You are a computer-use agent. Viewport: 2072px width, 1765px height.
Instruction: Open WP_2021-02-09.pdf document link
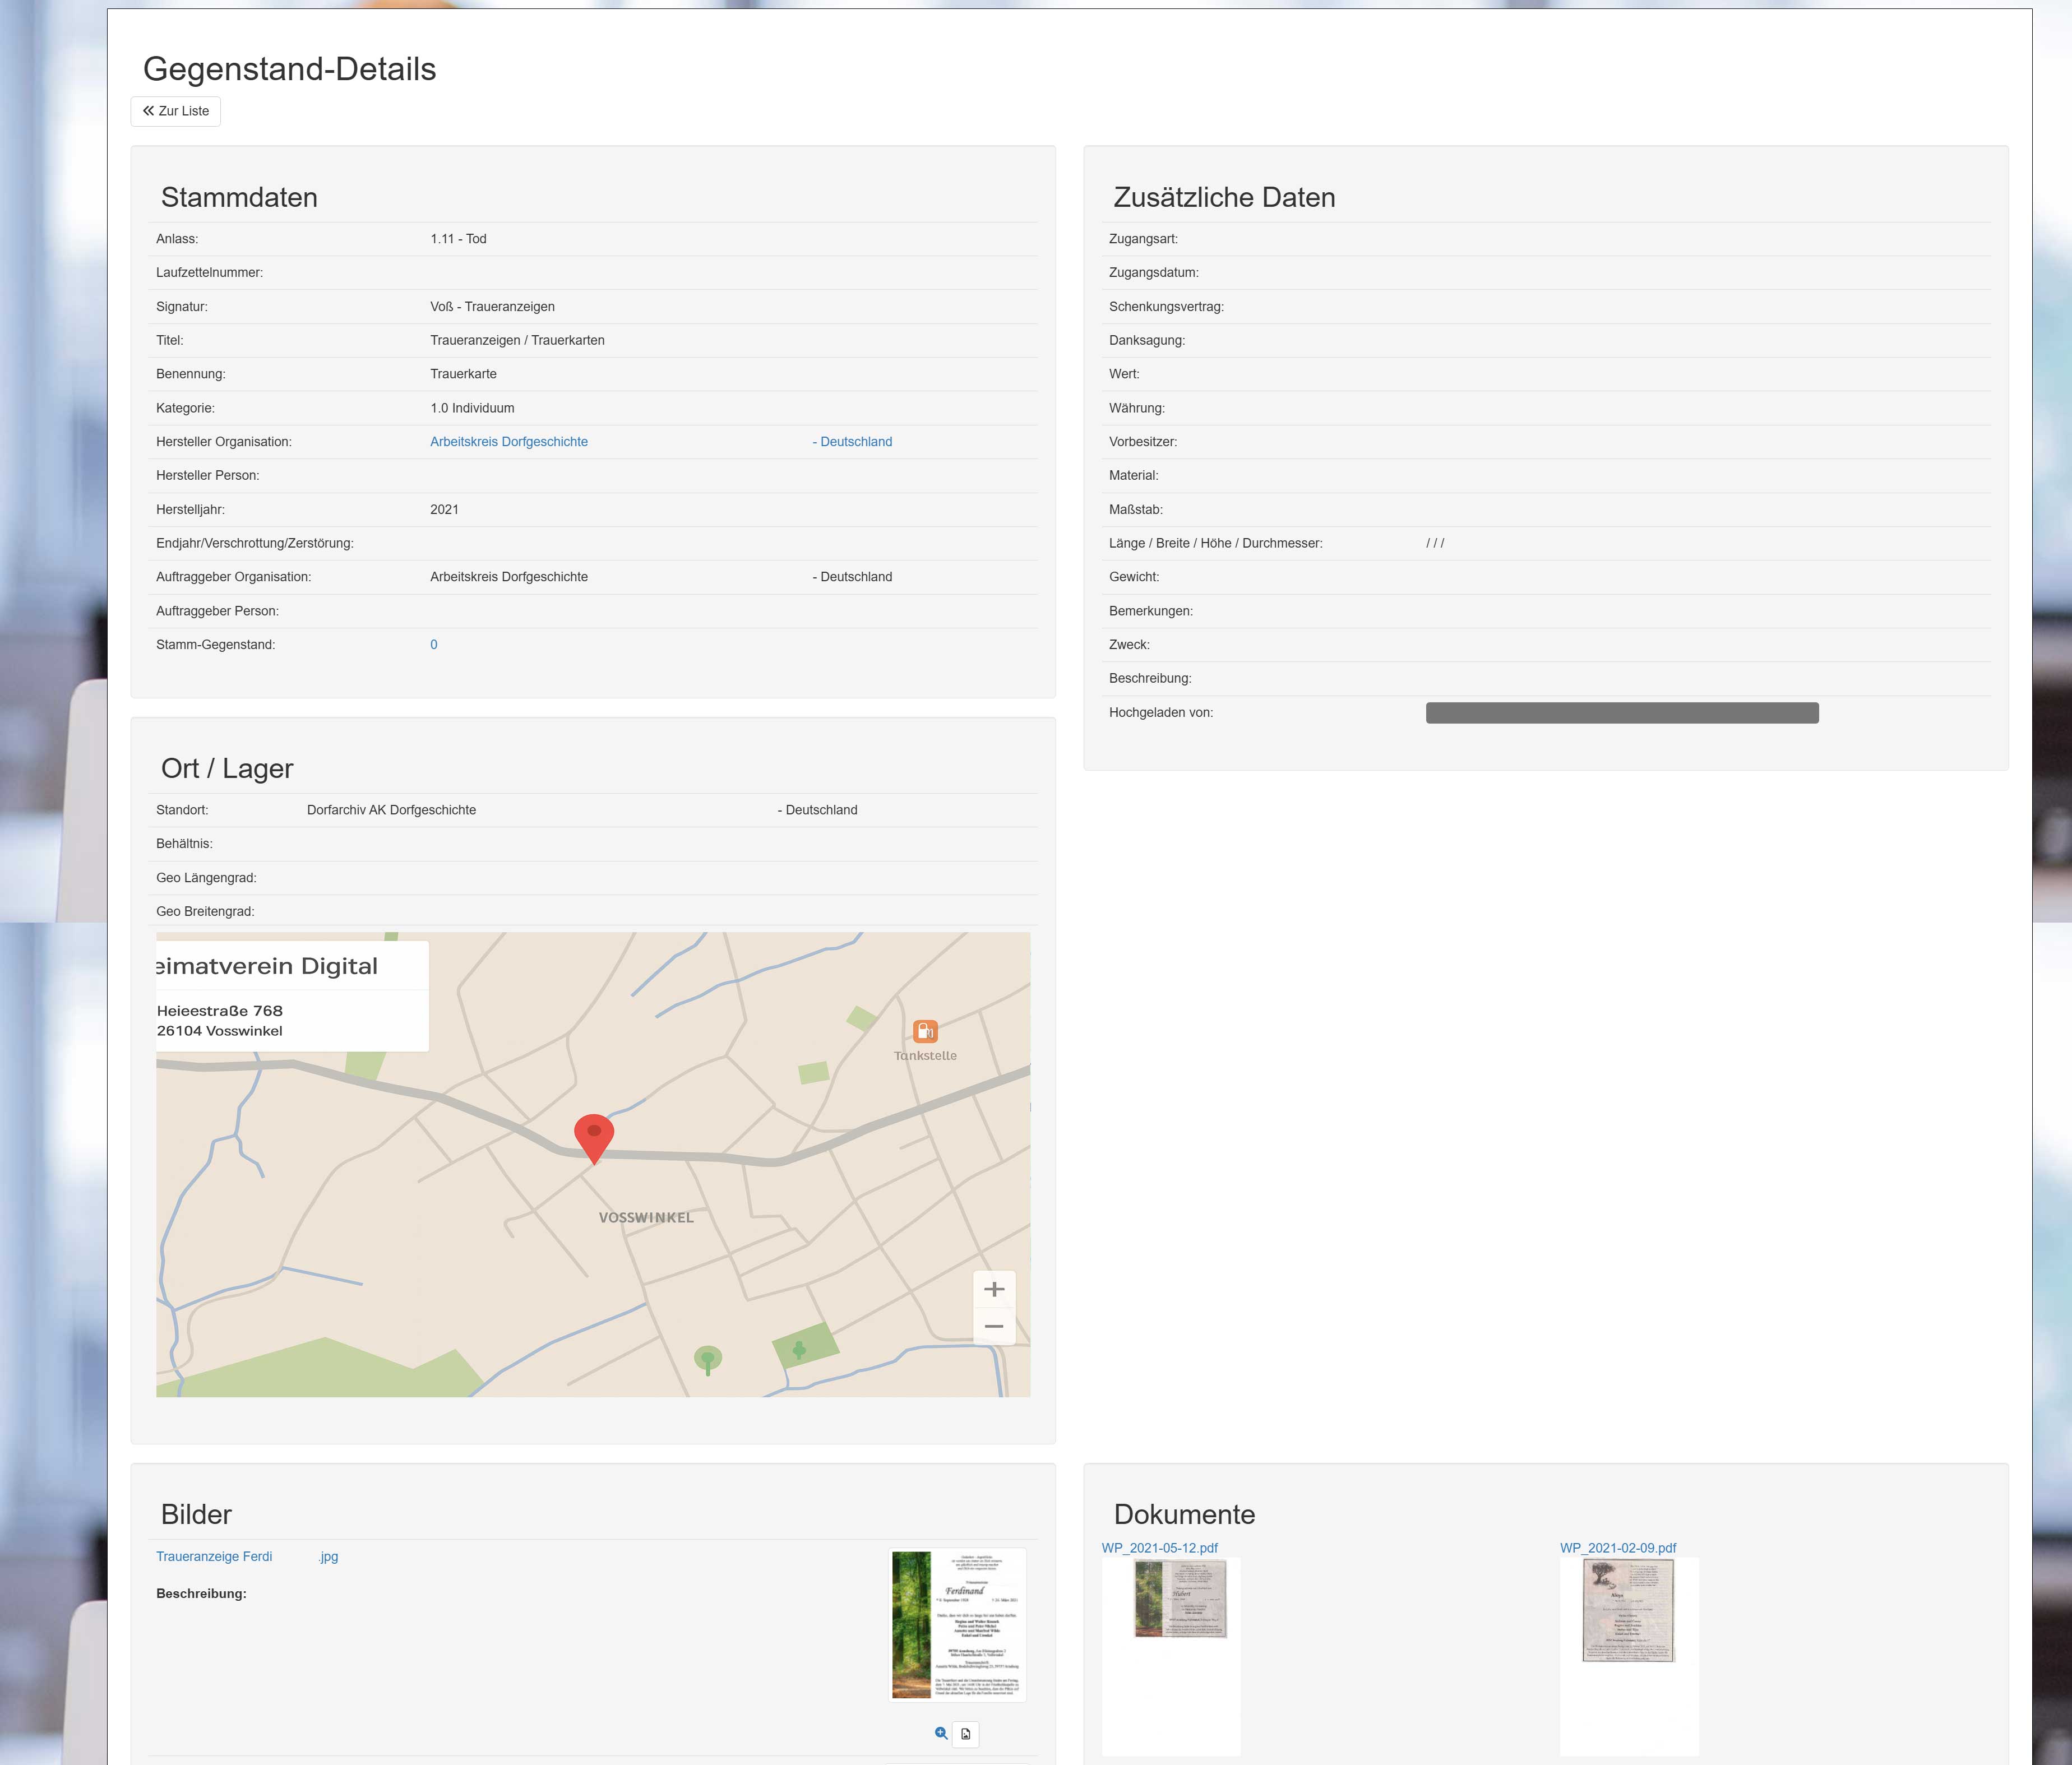point(1617,1548)
